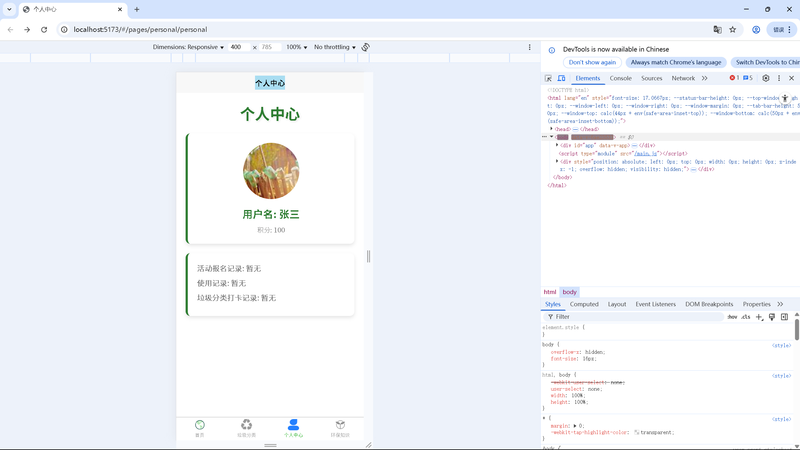Close the DevTools panel
This screenshot has height=450, width=800.
pos(791,78)
